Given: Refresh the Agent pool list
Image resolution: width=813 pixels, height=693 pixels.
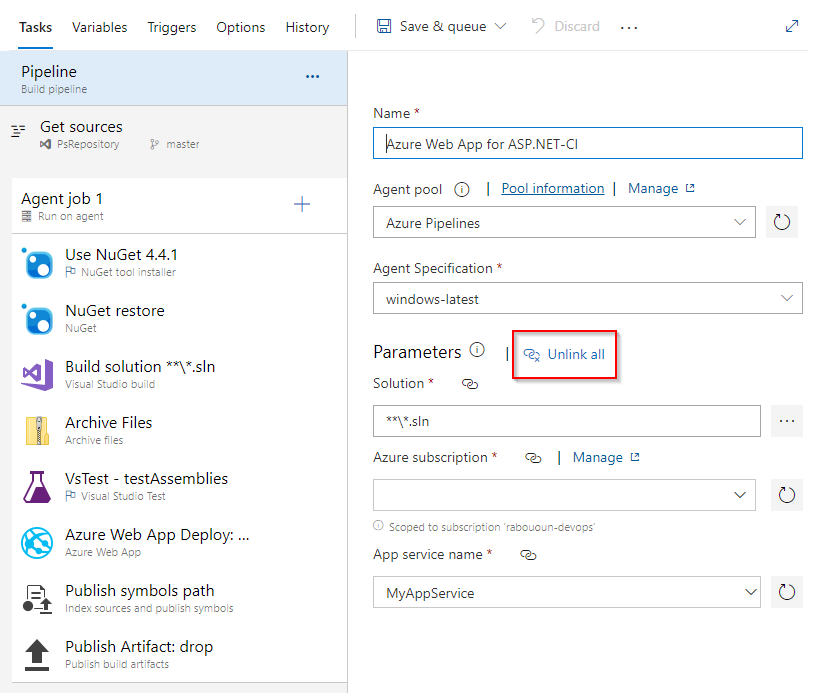Looking at the screenshot, I should 782,223.
